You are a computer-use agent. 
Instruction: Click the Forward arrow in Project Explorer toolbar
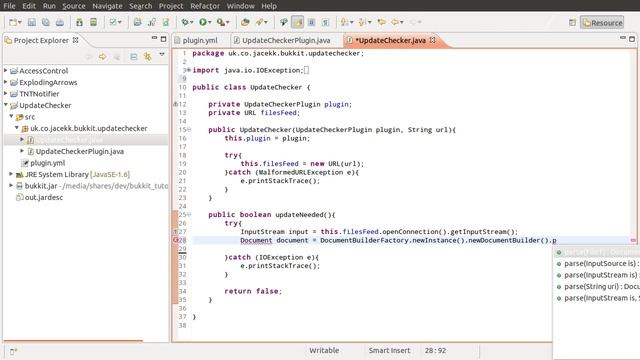[102, 57]
